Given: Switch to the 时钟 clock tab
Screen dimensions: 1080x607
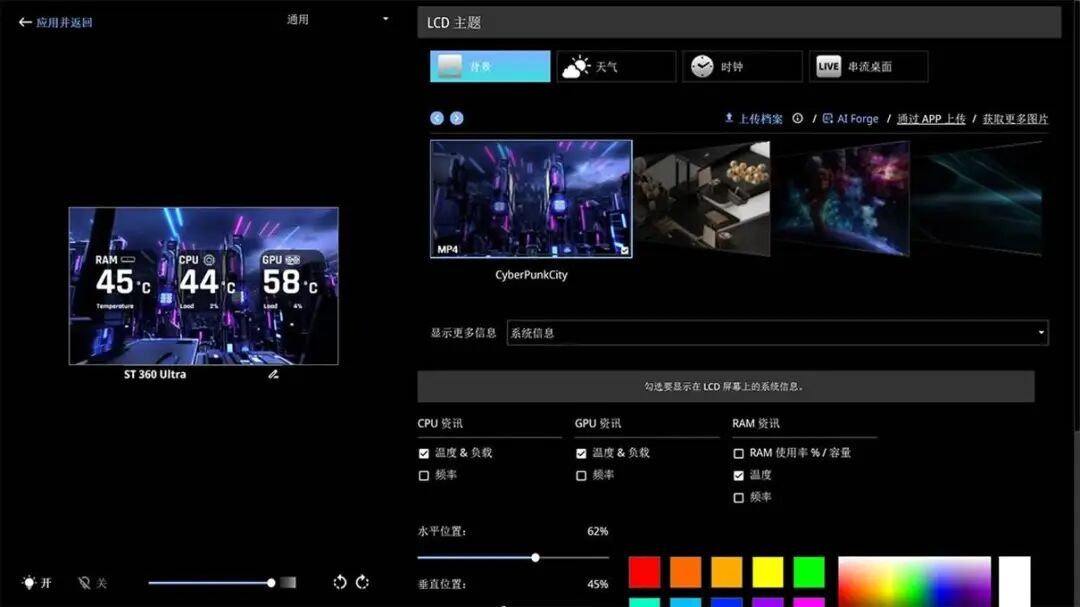Looking at the screenshot, I should [742, 66].
